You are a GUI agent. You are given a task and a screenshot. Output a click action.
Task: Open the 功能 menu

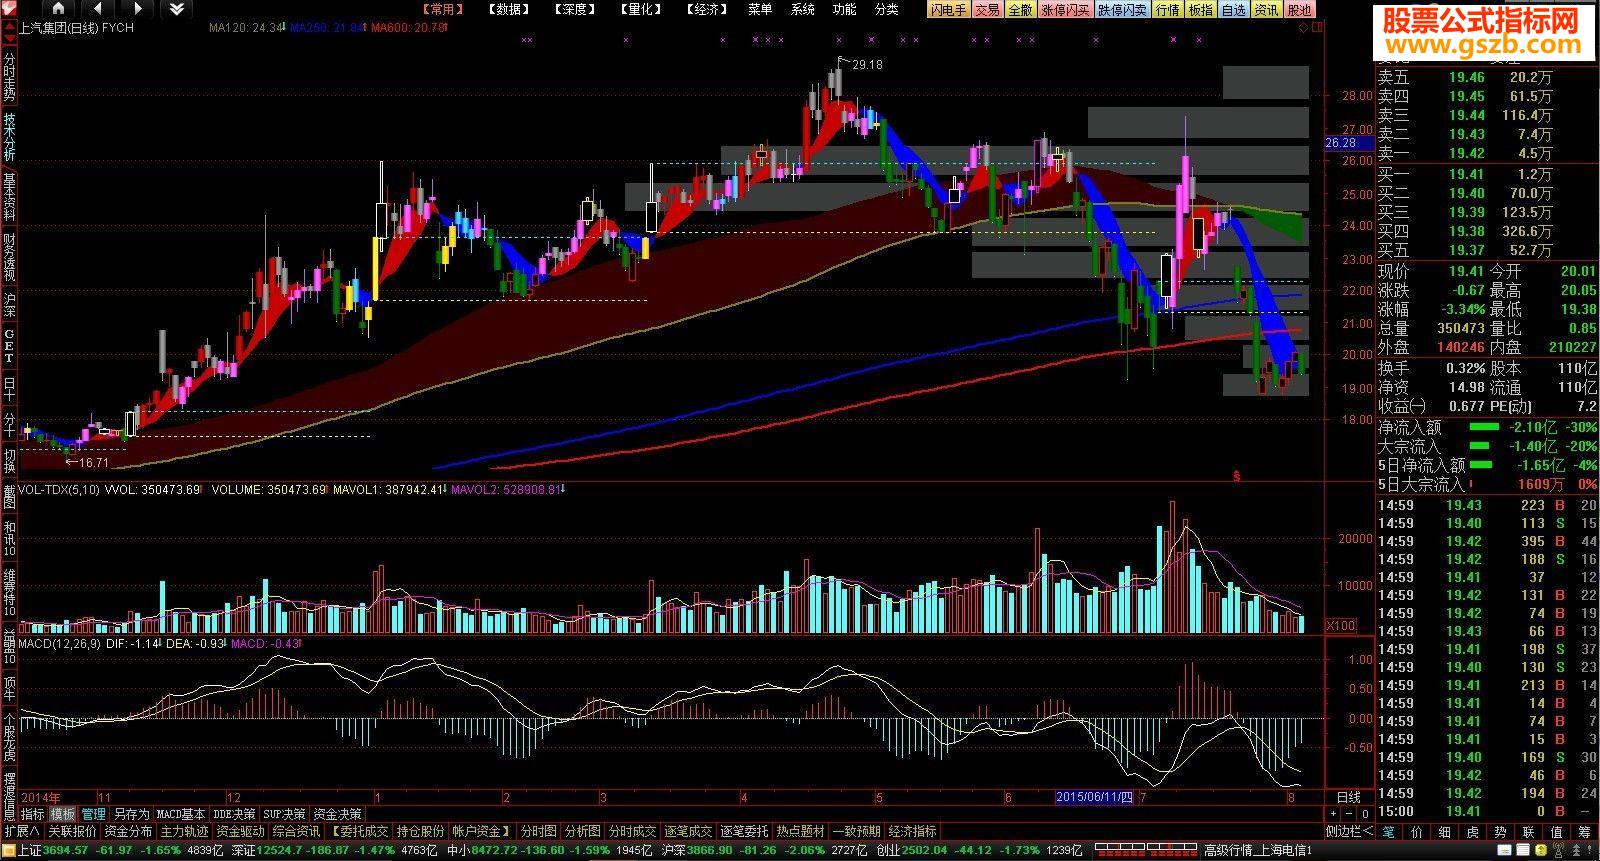point(844,9)
